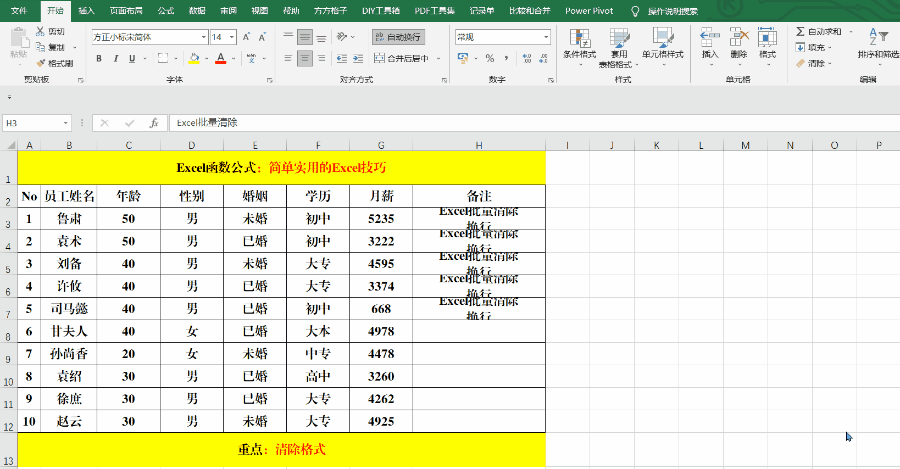Open the number format 常规 dropdown
The image size is (900, 469).
546,37
